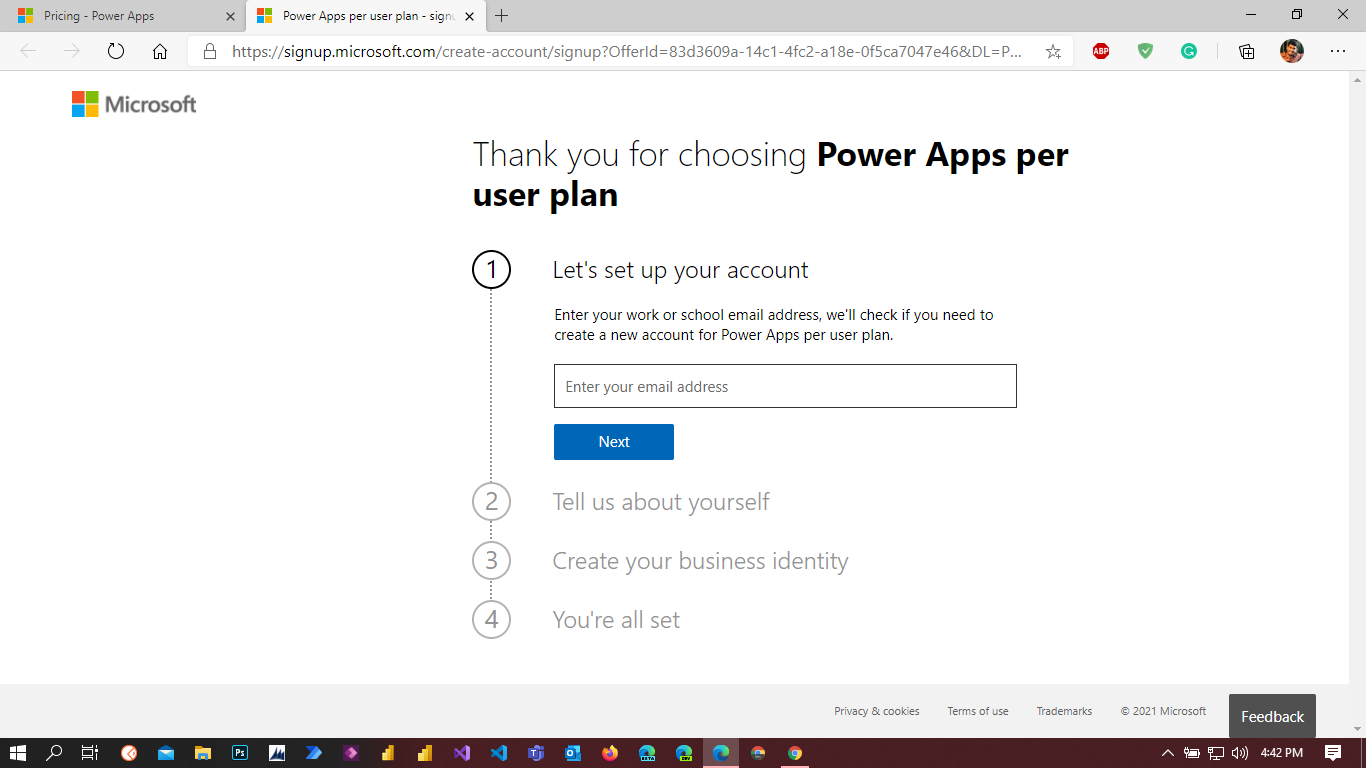Image resolution: width=1366 pixels, height=768 pixels.
Task: Open the Feedback button
Action: (1272, 716)
